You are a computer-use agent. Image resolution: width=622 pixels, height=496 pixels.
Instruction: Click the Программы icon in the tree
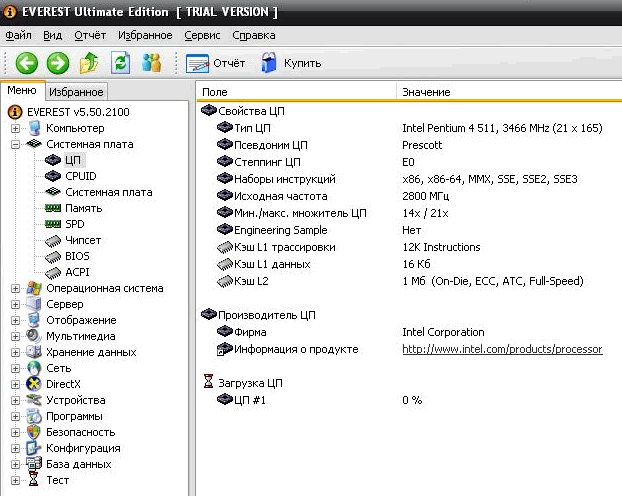pyautogui.click(x=34, y=416)
